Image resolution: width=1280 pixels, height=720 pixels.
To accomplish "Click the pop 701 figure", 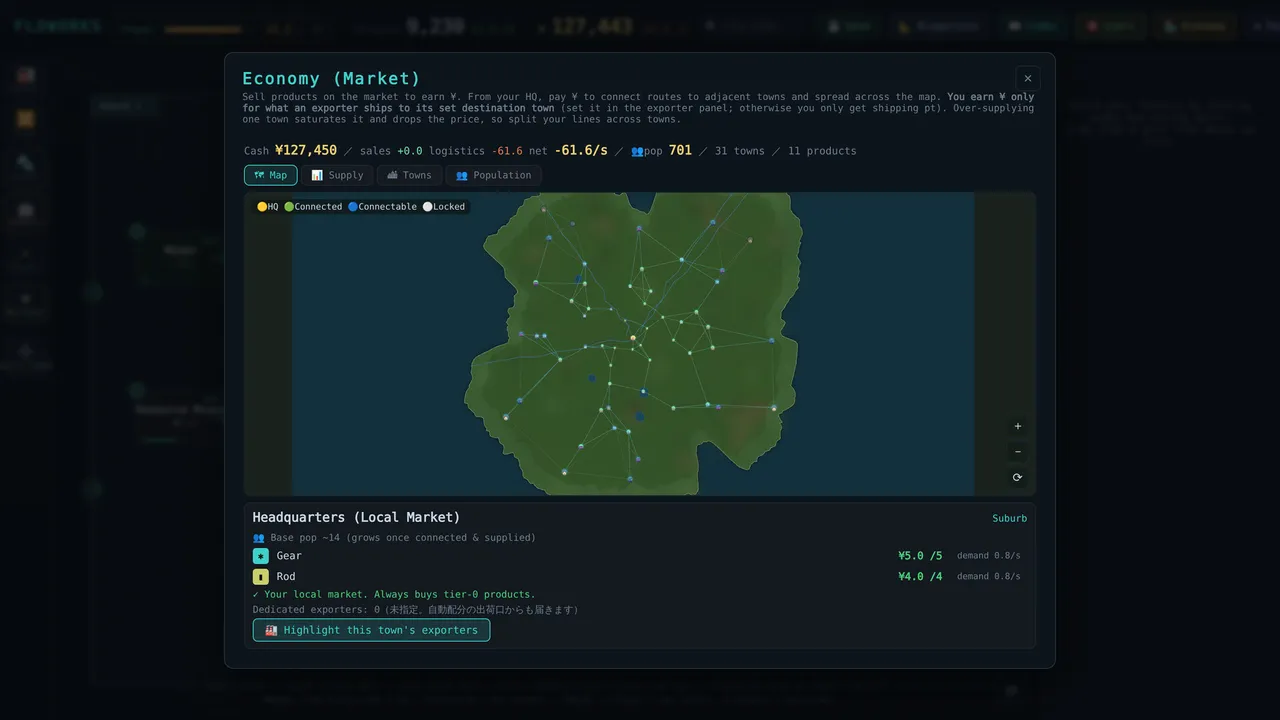I will (680, 150).
